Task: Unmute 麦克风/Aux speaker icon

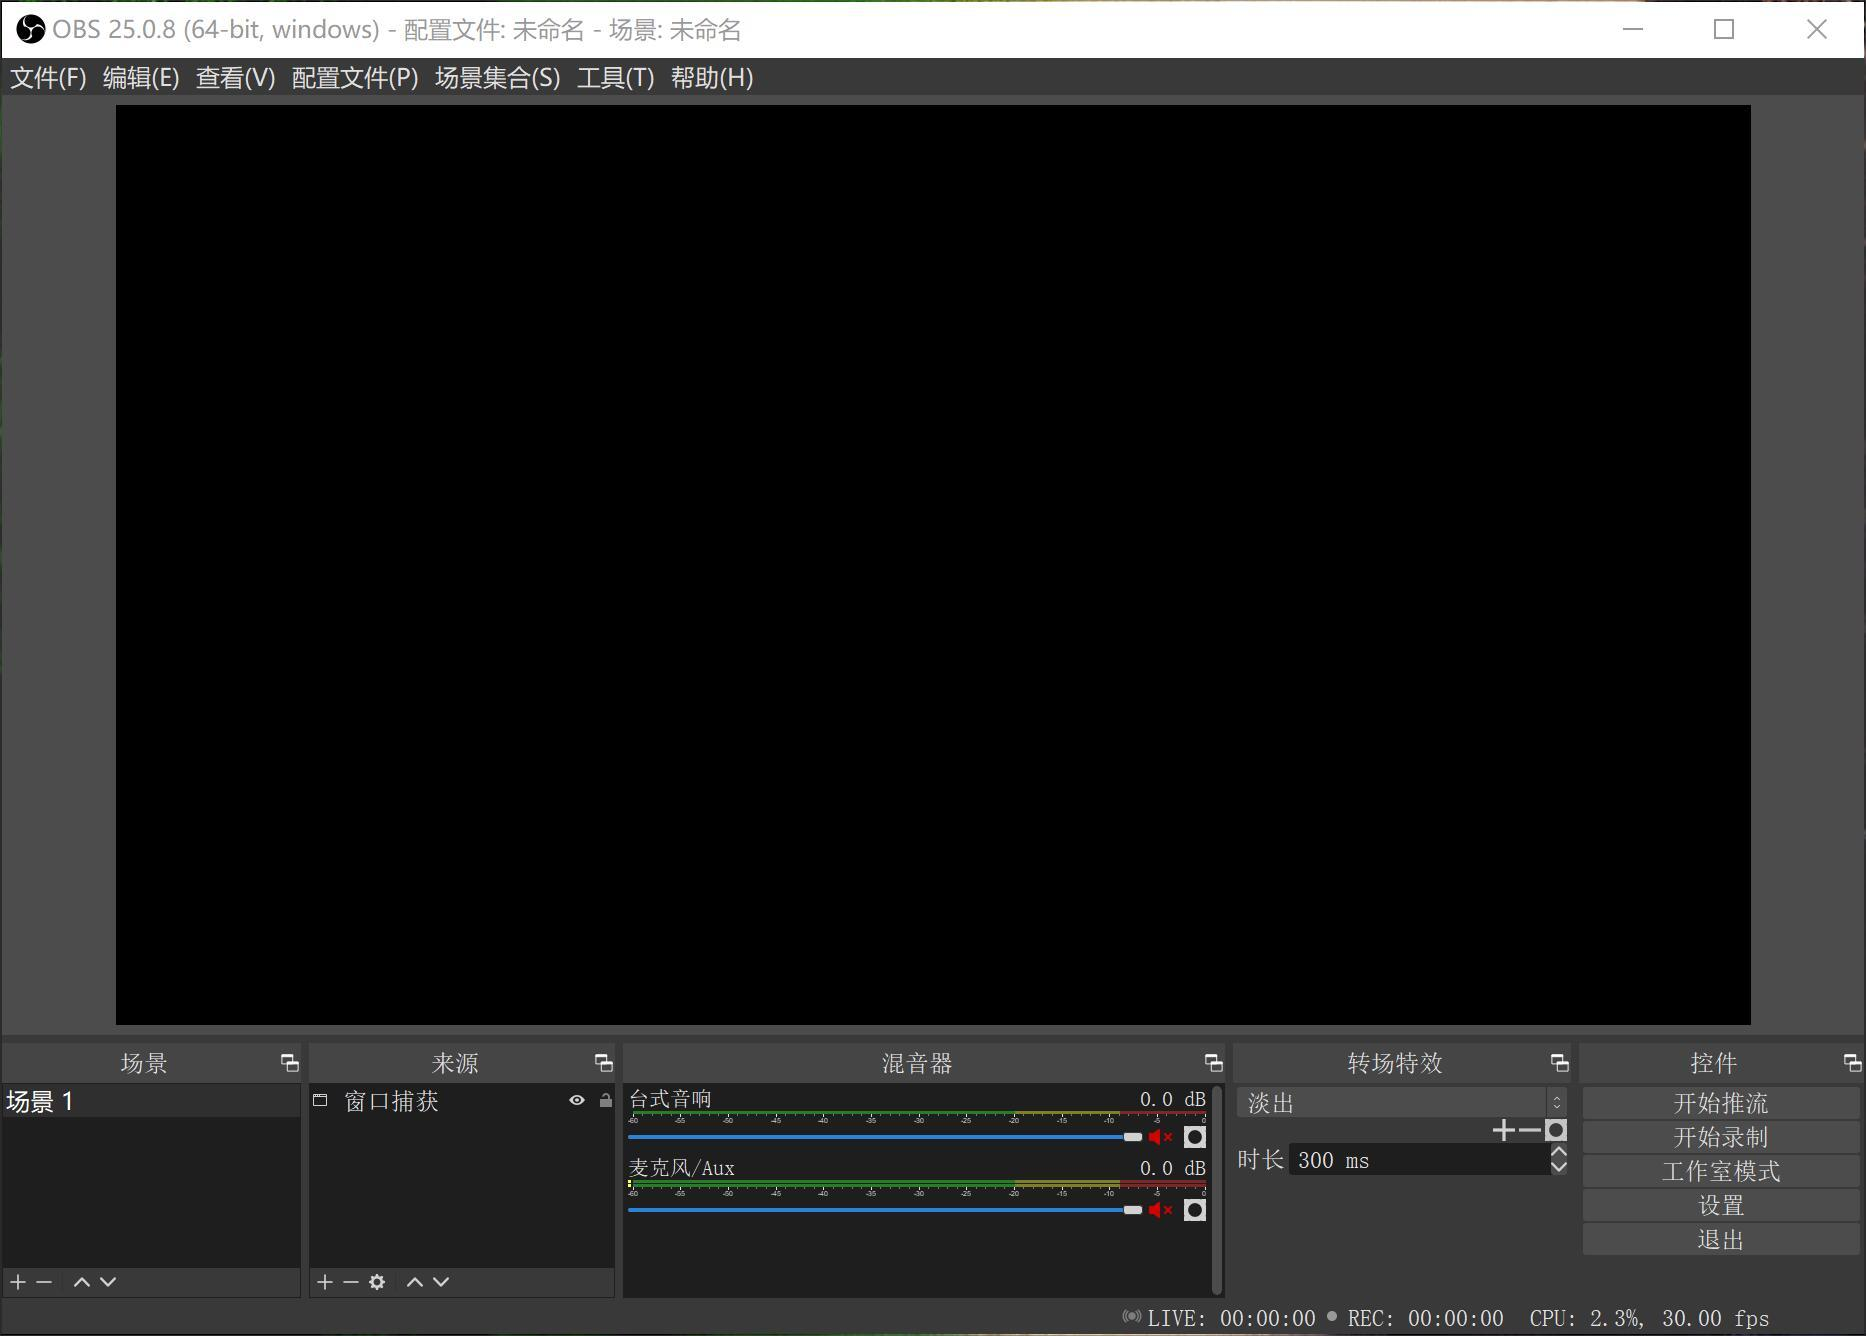Action: point(1160,1210)
